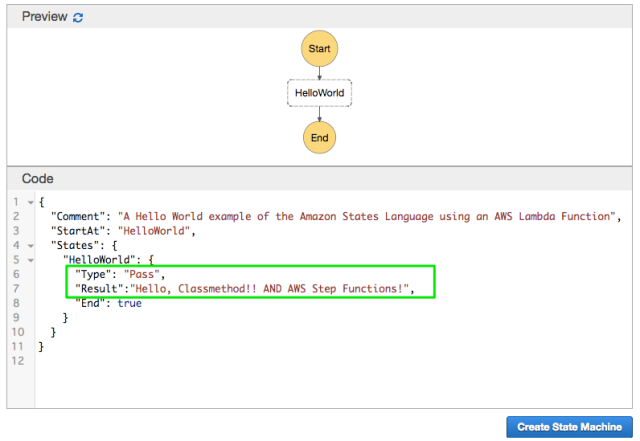Click the Comment string about Amazon States Language
Viewport: 640px width, 441px height.
tap(367, 216)
